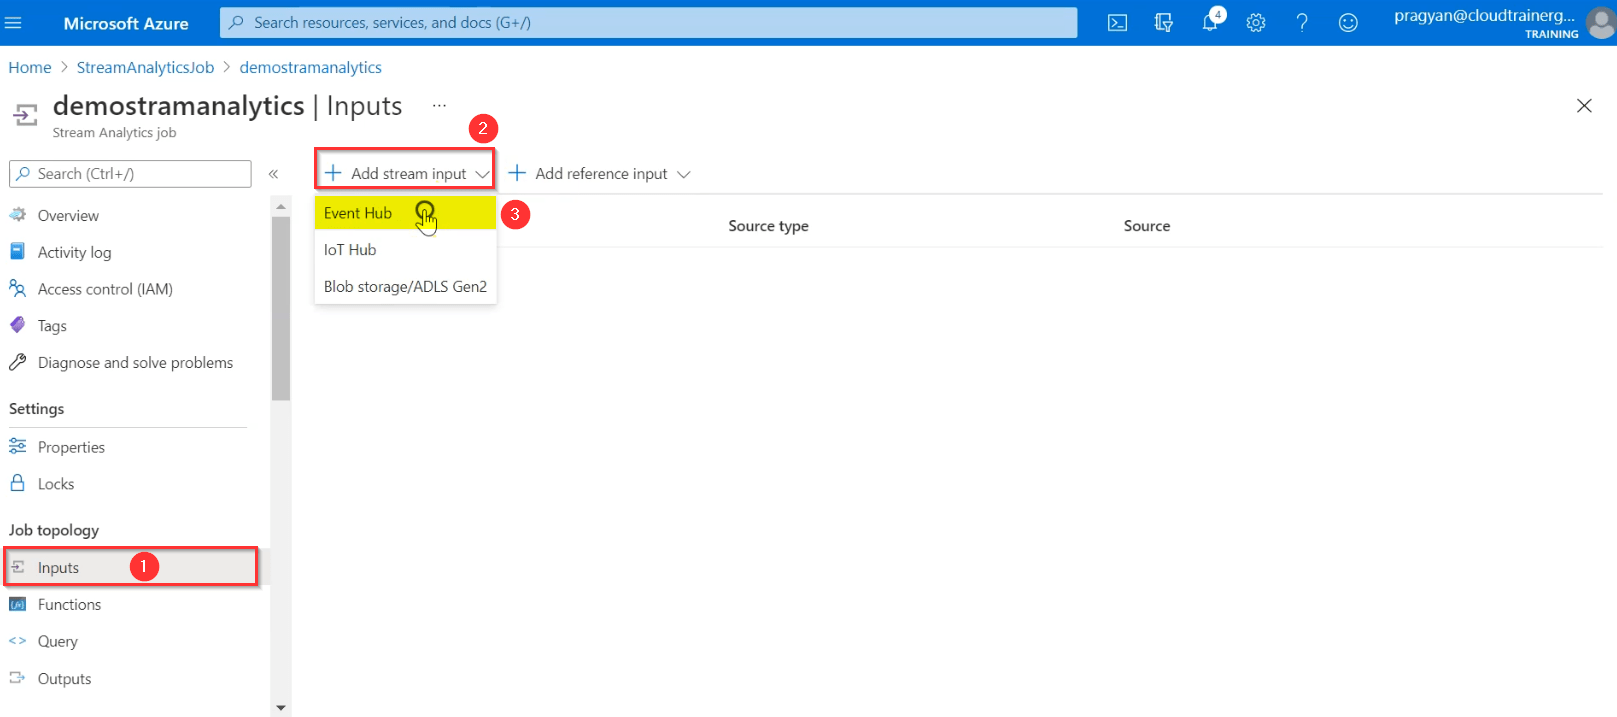Click the help question mark icon
This screenshot has height=717, width=1617.
pyautogui.click(x=1302, y=23)
